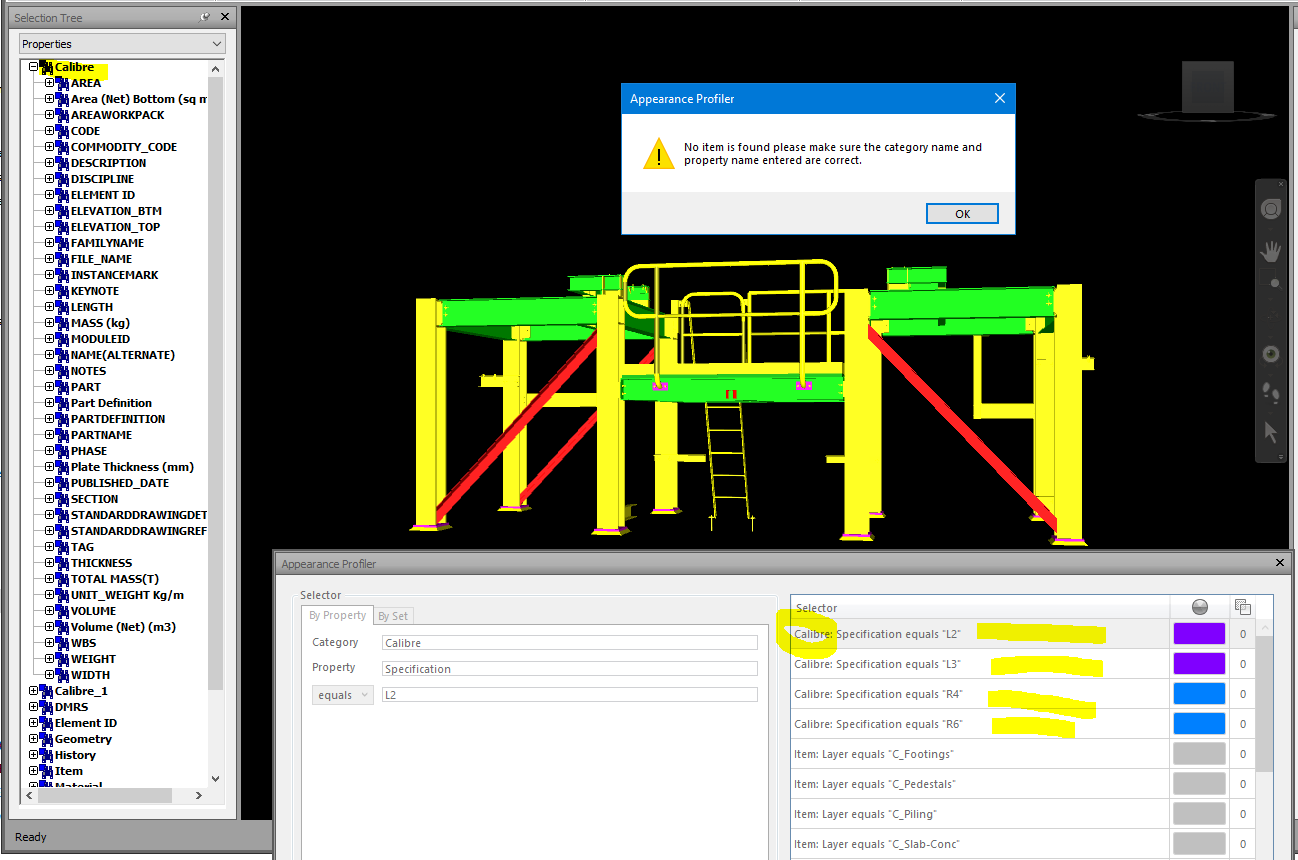Expand the Calibre_1 tree node

(33, 690)
